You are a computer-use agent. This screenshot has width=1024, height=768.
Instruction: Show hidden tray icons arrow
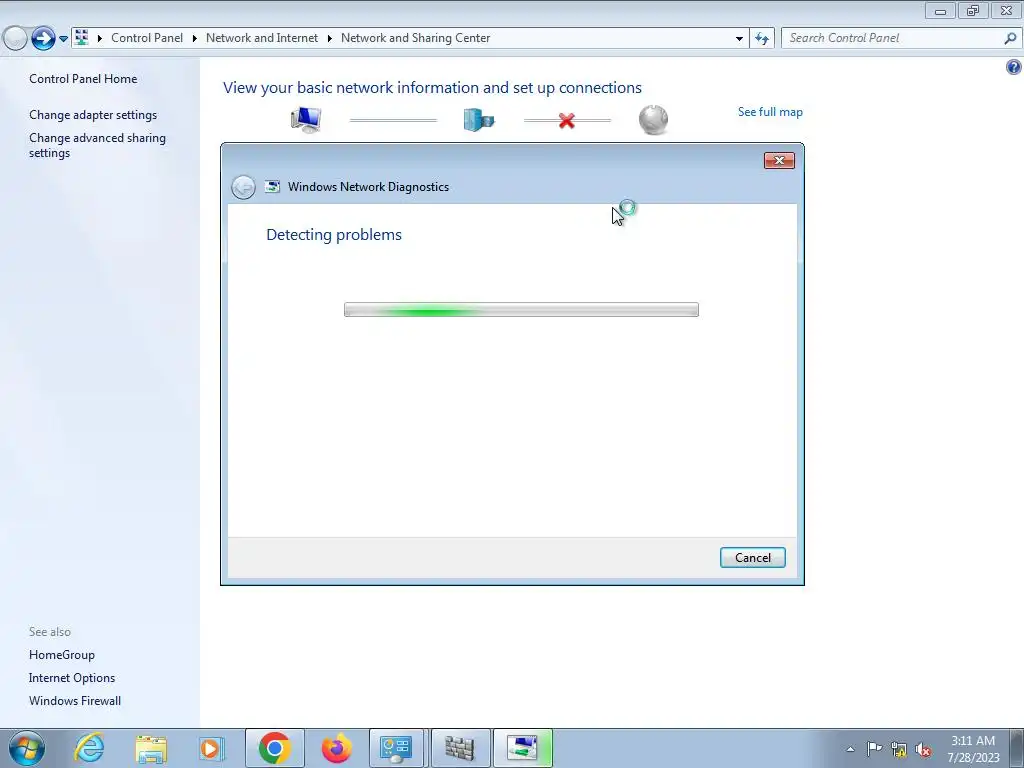click(x=850, y=749)
